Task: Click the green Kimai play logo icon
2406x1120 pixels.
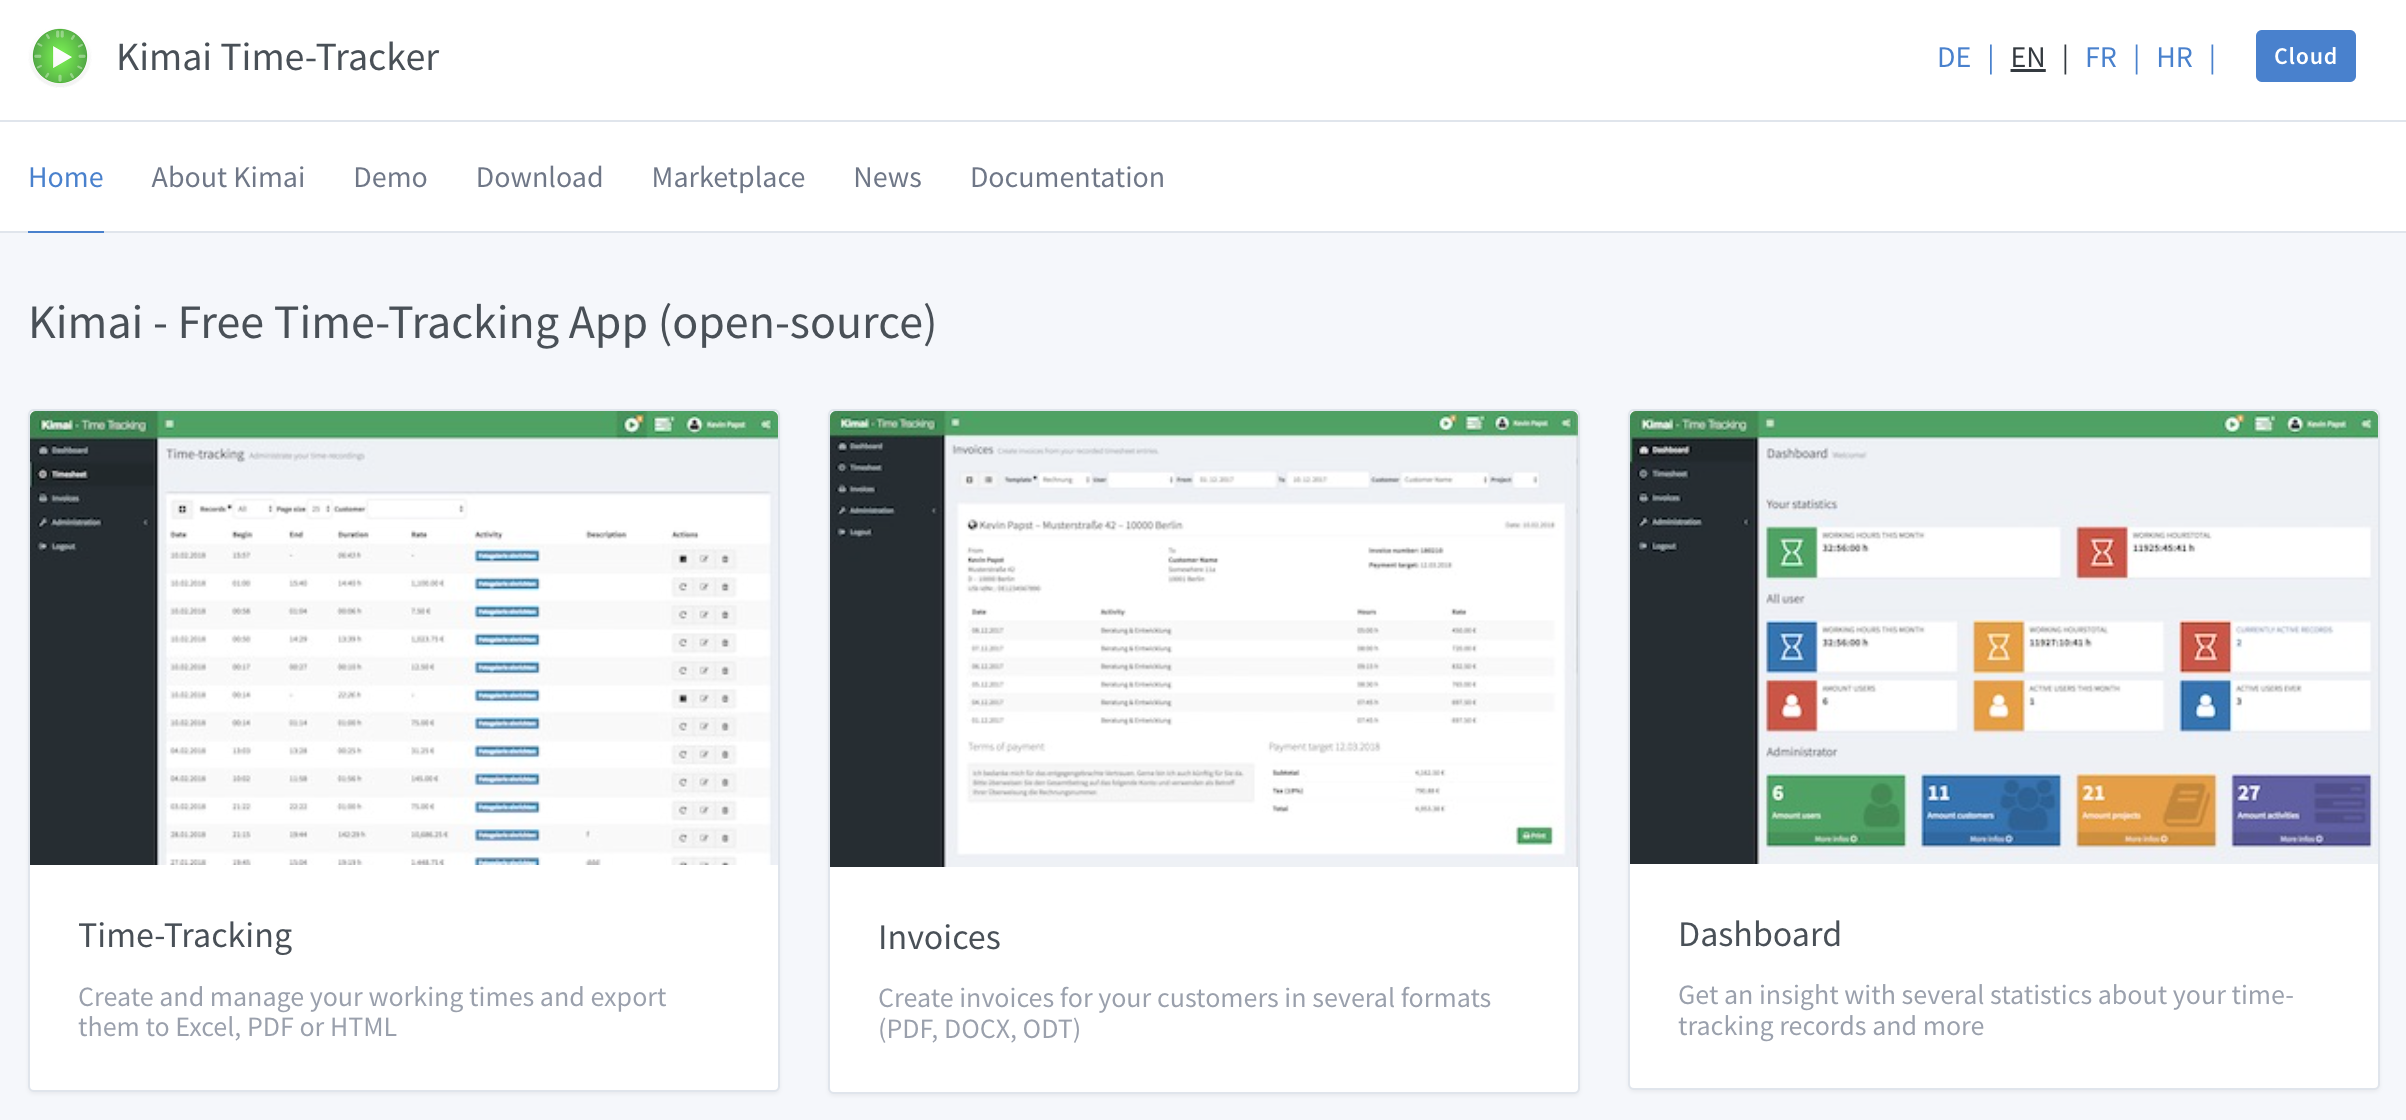Action: coord(60,57)
